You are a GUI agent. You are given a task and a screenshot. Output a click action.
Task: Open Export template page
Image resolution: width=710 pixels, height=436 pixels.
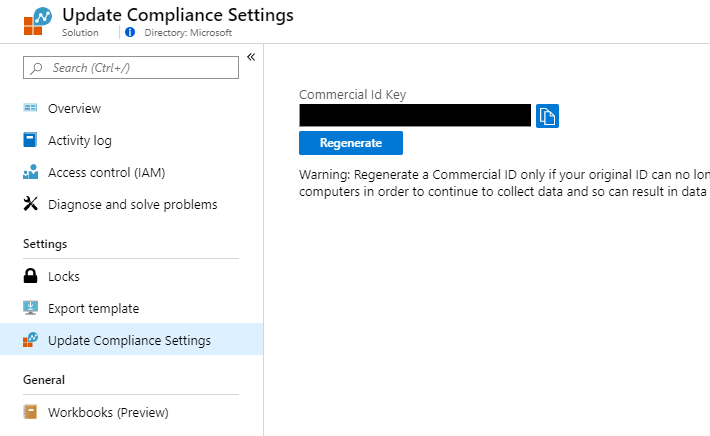pyautogui.click(x=93, y=308)
